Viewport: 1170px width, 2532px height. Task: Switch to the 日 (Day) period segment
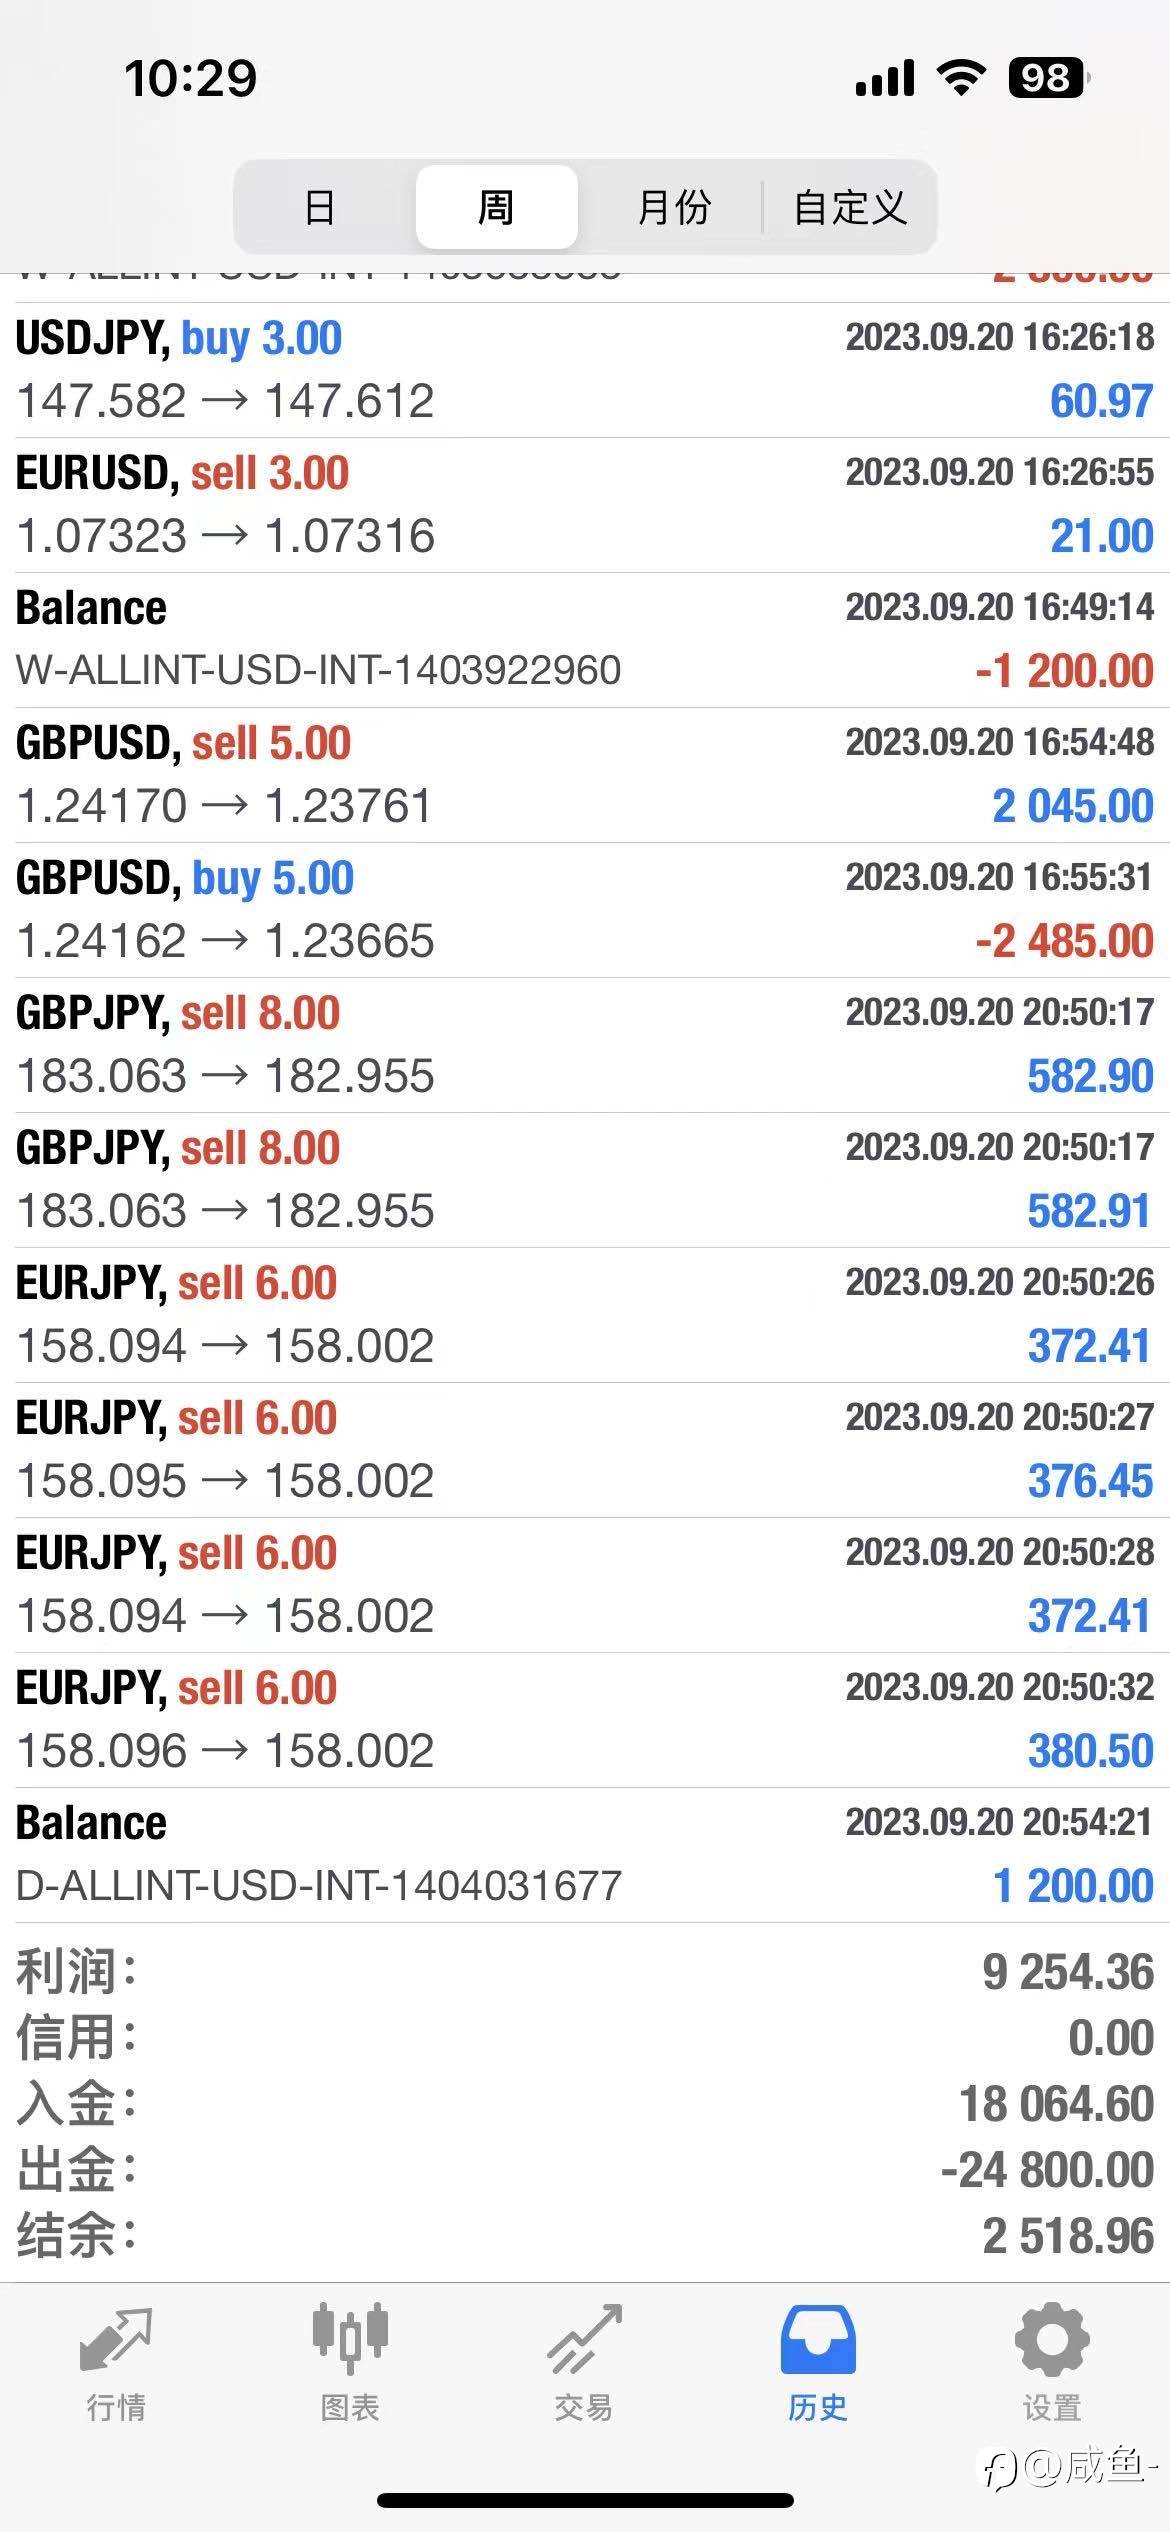(x=320, y=207)
